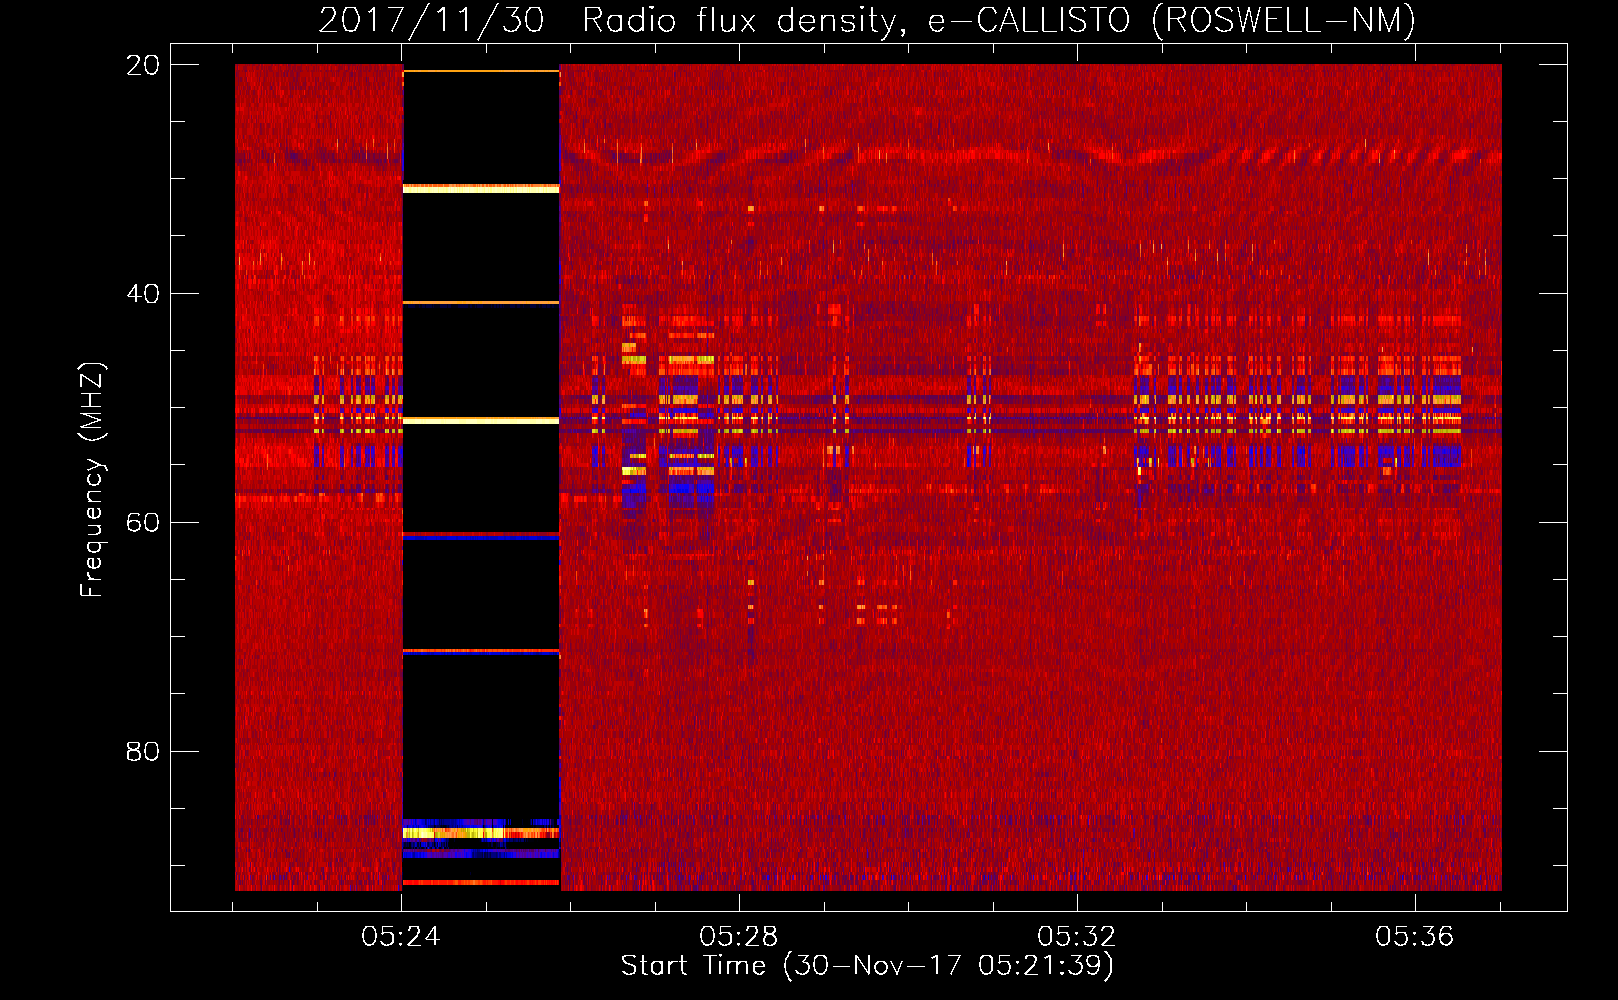Click the 20 frequency tick label

coord(143,65)
